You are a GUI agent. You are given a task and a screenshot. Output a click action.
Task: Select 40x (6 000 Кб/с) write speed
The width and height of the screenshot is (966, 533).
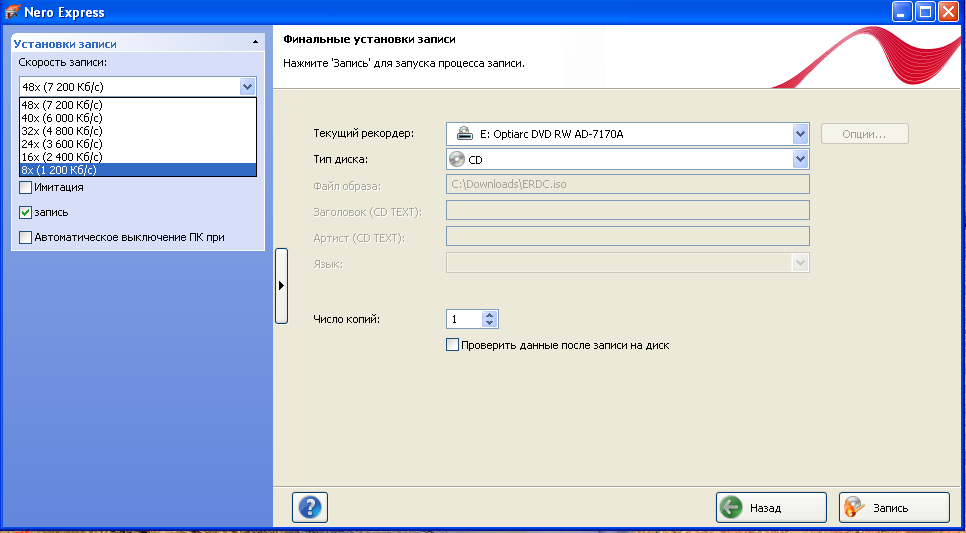pyautogui.click(x=138, y=118)
